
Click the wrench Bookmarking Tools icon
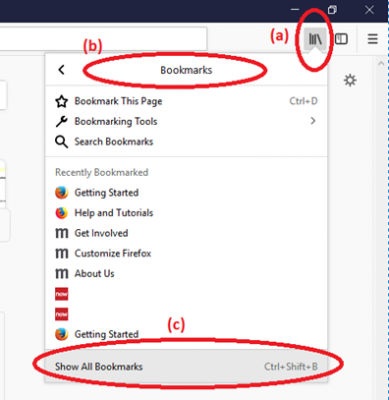click(x=62, y=122)
